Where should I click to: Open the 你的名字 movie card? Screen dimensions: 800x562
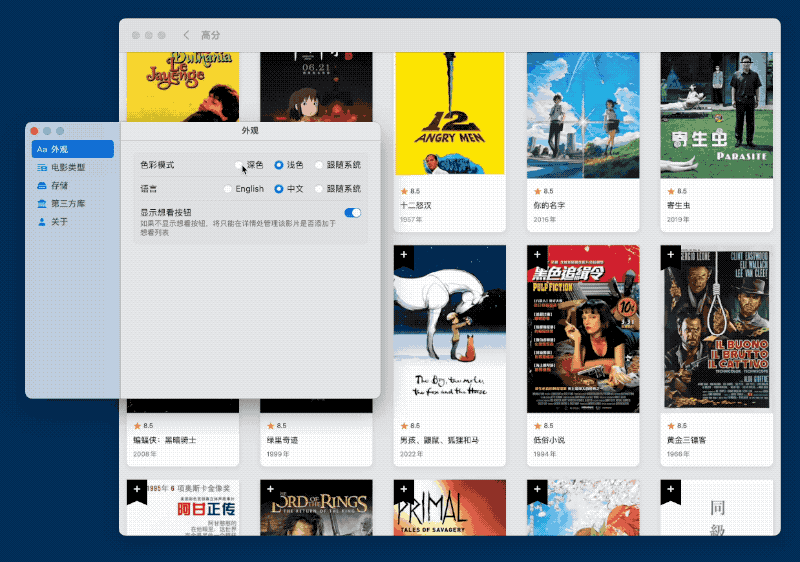(583, 142)
